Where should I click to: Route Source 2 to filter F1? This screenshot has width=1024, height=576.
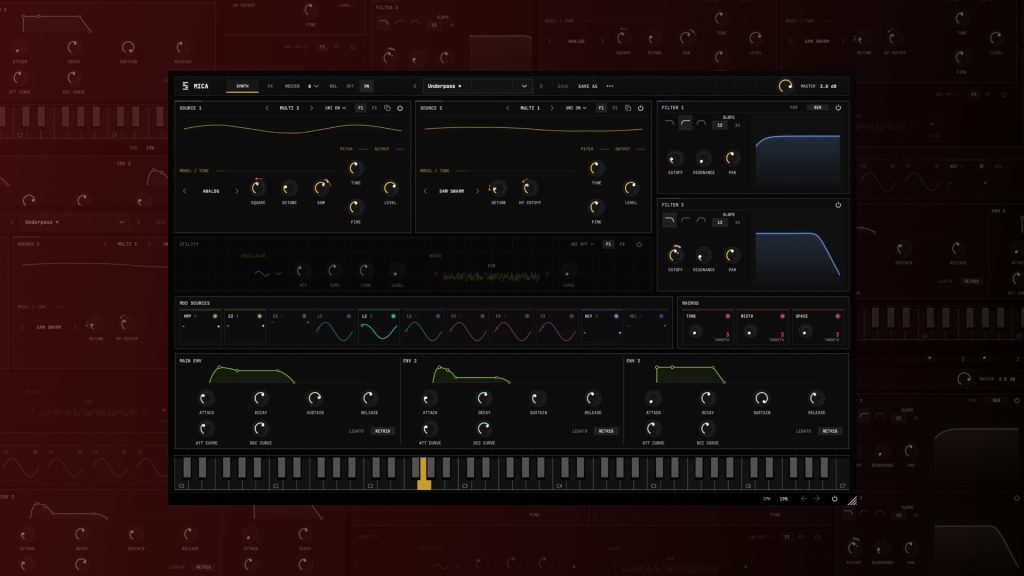(601, 108)
